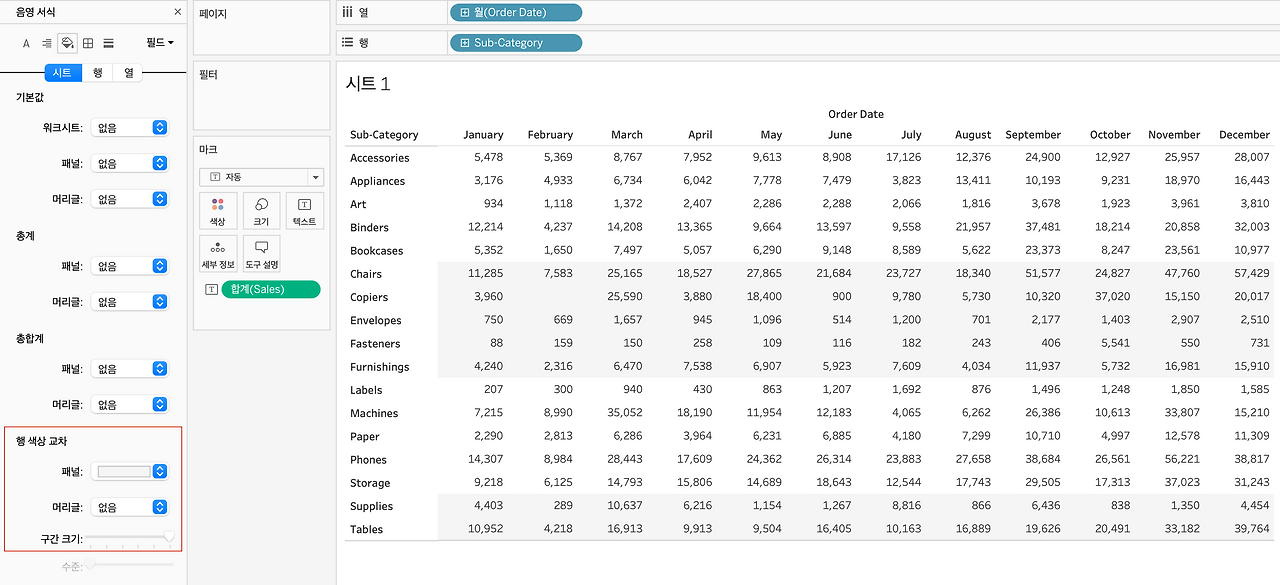The image size is (1280, 585).
Task: Click the September column header
Action: pyautogui.click(x=1033, y=135)
